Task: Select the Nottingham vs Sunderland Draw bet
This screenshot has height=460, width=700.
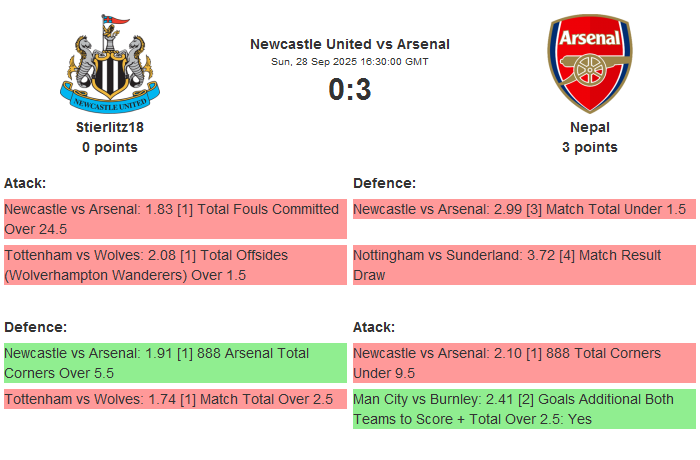Action: tap(523, 265)
